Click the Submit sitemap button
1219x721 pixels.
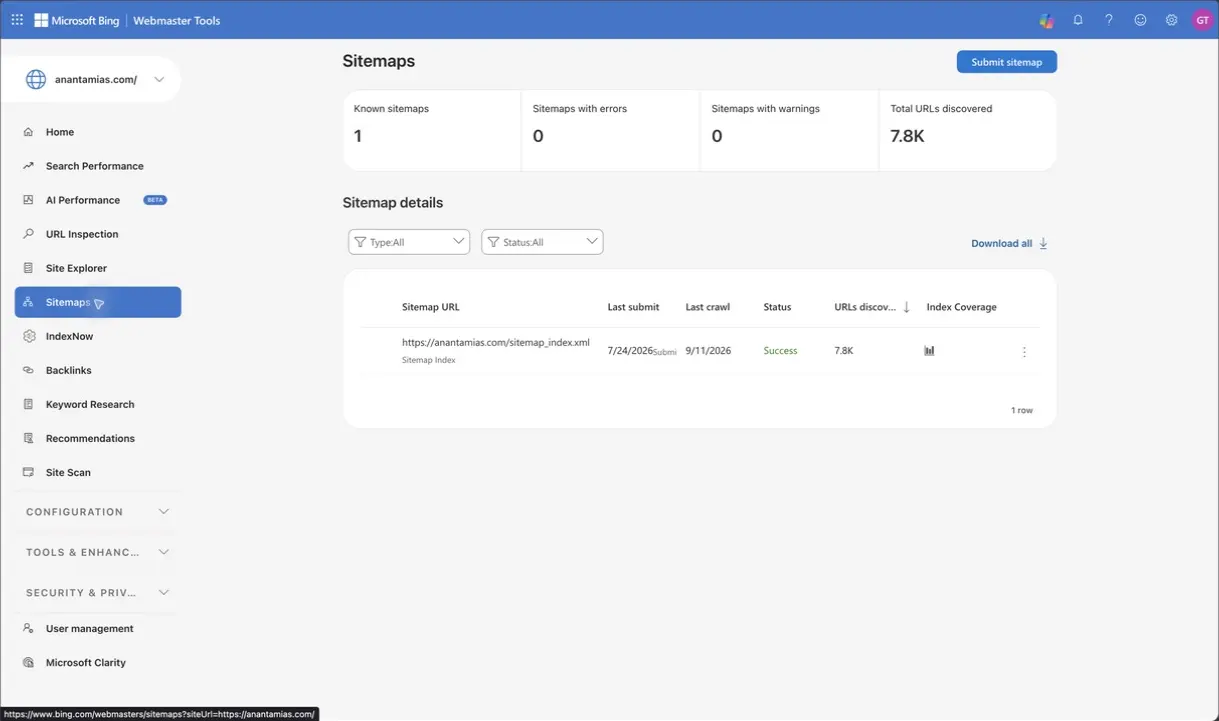point(1006,62)
